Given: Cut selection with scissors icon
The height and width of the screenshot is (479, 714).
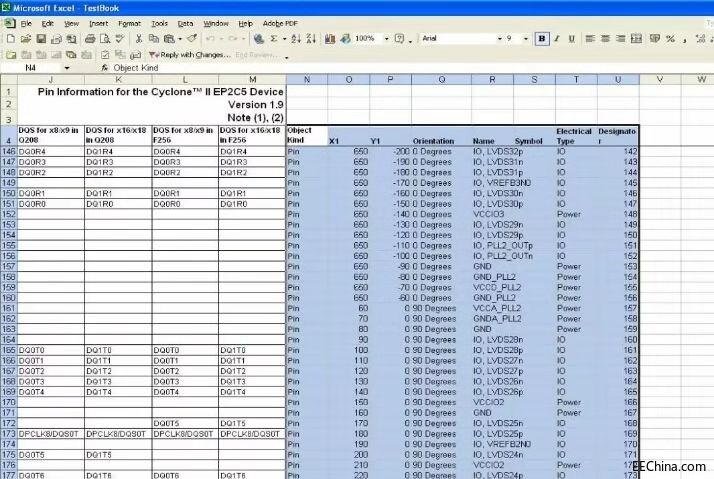Looking at the screenshot, I should pos(139,39).
